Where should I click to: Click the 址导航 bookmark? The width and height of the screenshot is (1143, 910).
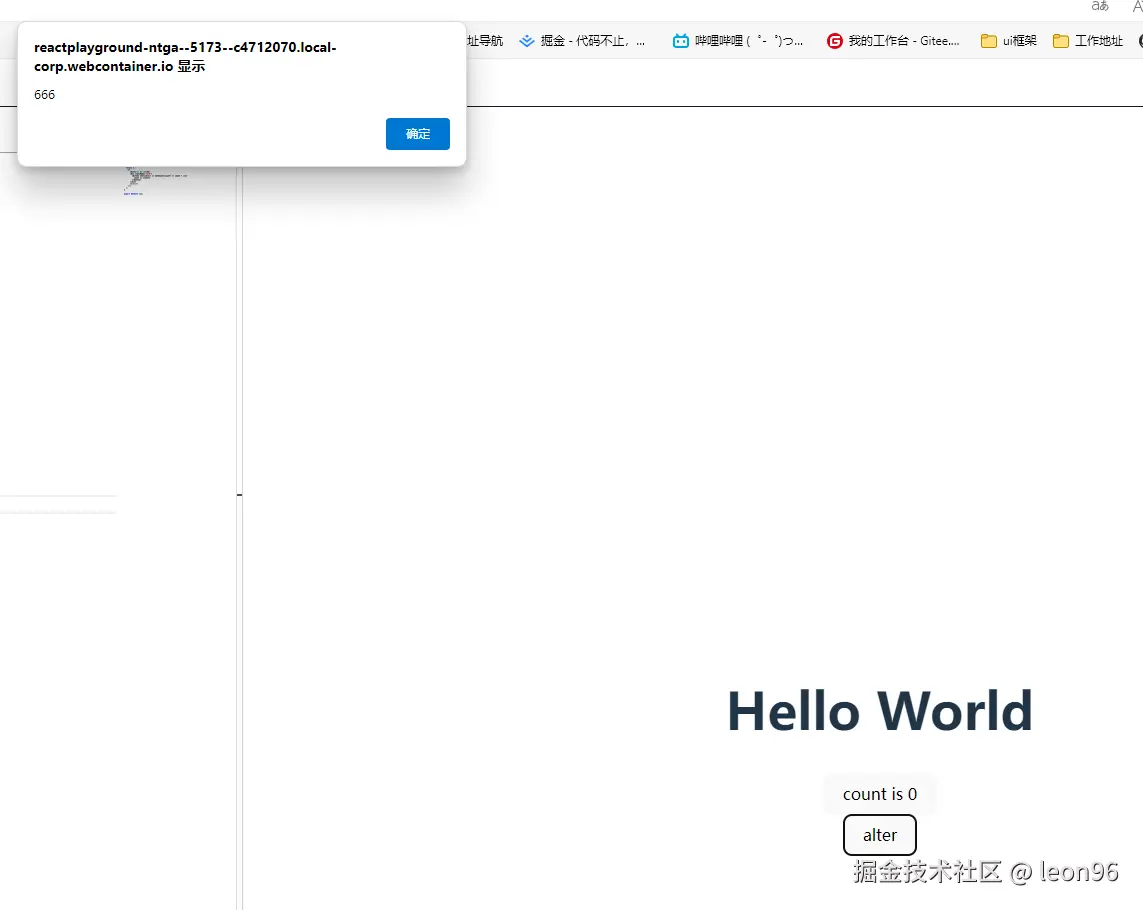coord(485,41)
